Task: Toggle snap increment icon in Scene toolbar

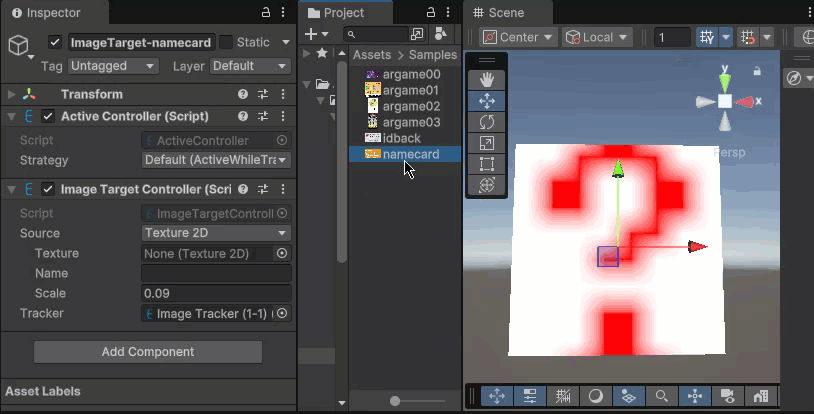Action: [748, 37]
